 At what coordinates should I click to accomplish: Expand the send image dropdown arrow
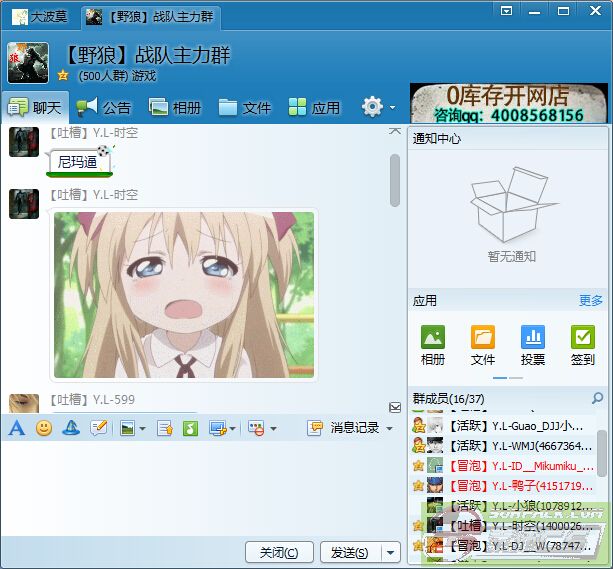point(143,428)
